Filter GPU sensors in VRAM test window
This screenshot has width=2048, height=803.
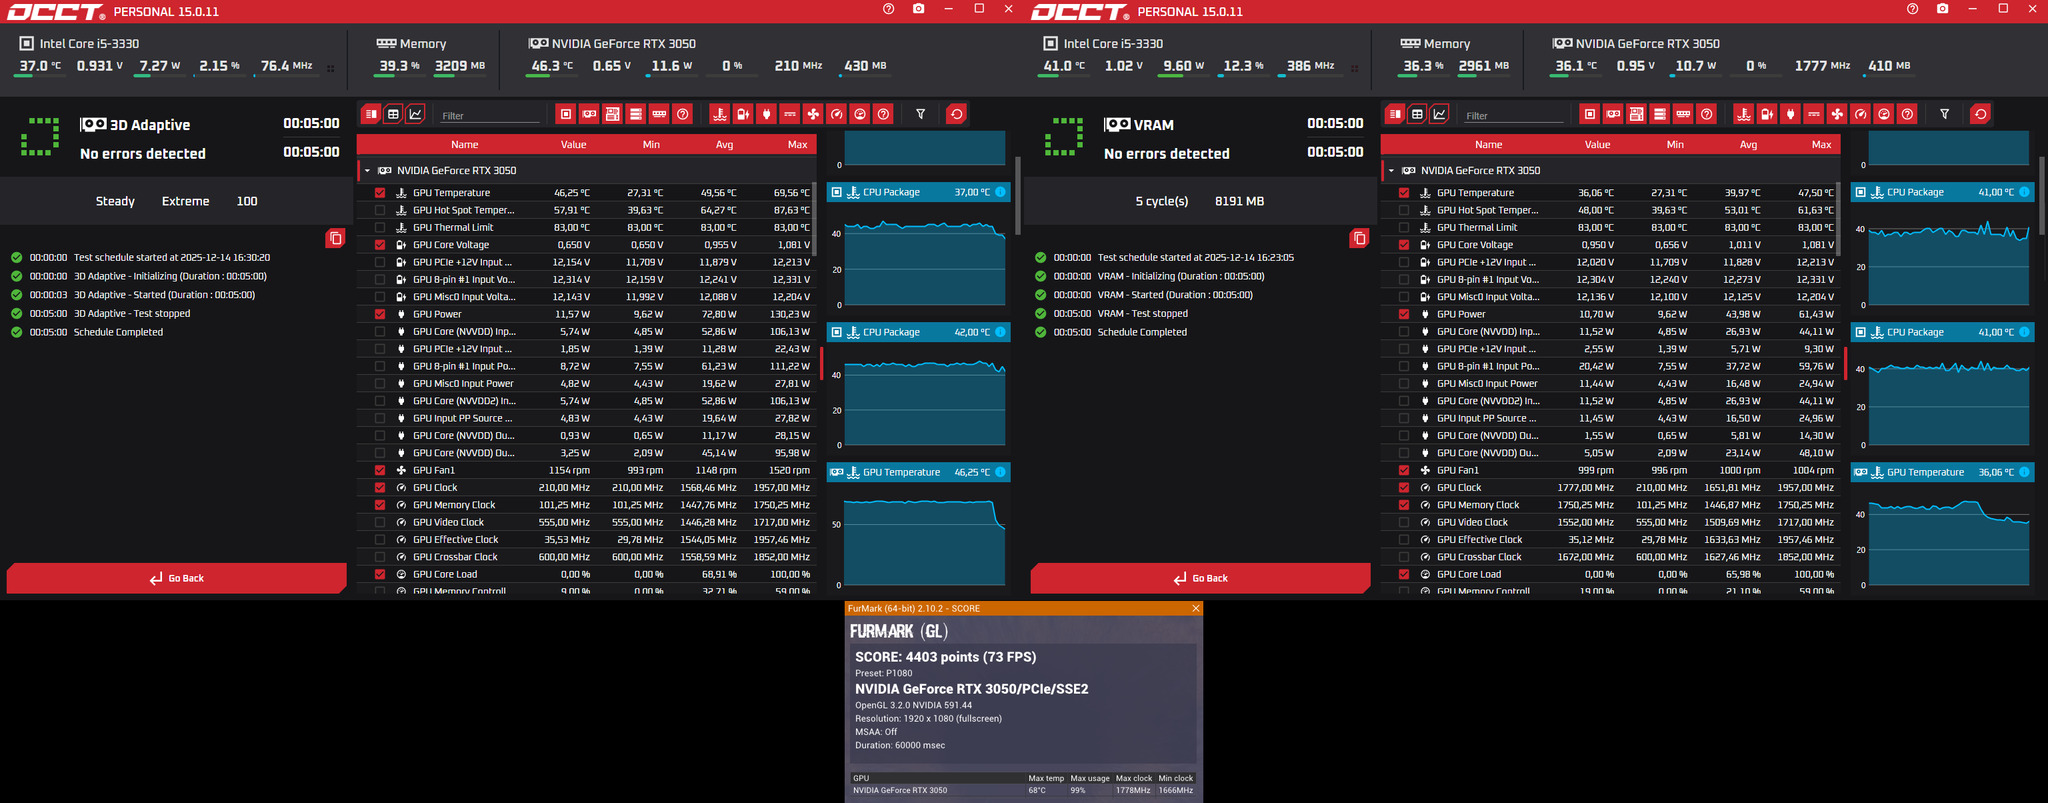pos(1613,114)
